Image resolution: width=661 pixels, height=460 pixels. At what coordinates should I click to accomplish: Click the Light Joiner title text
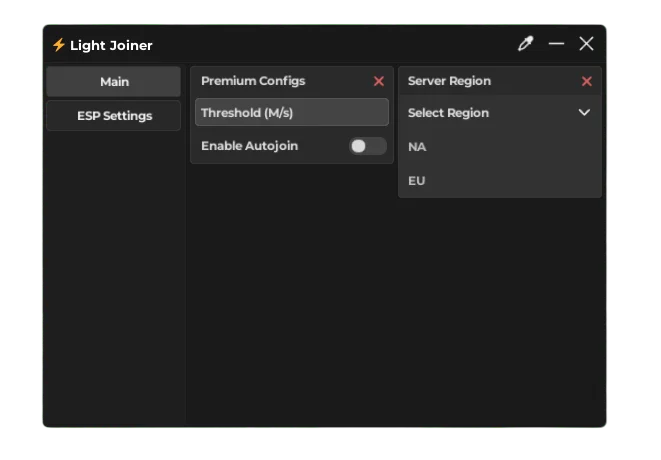[x=111, y=46]
